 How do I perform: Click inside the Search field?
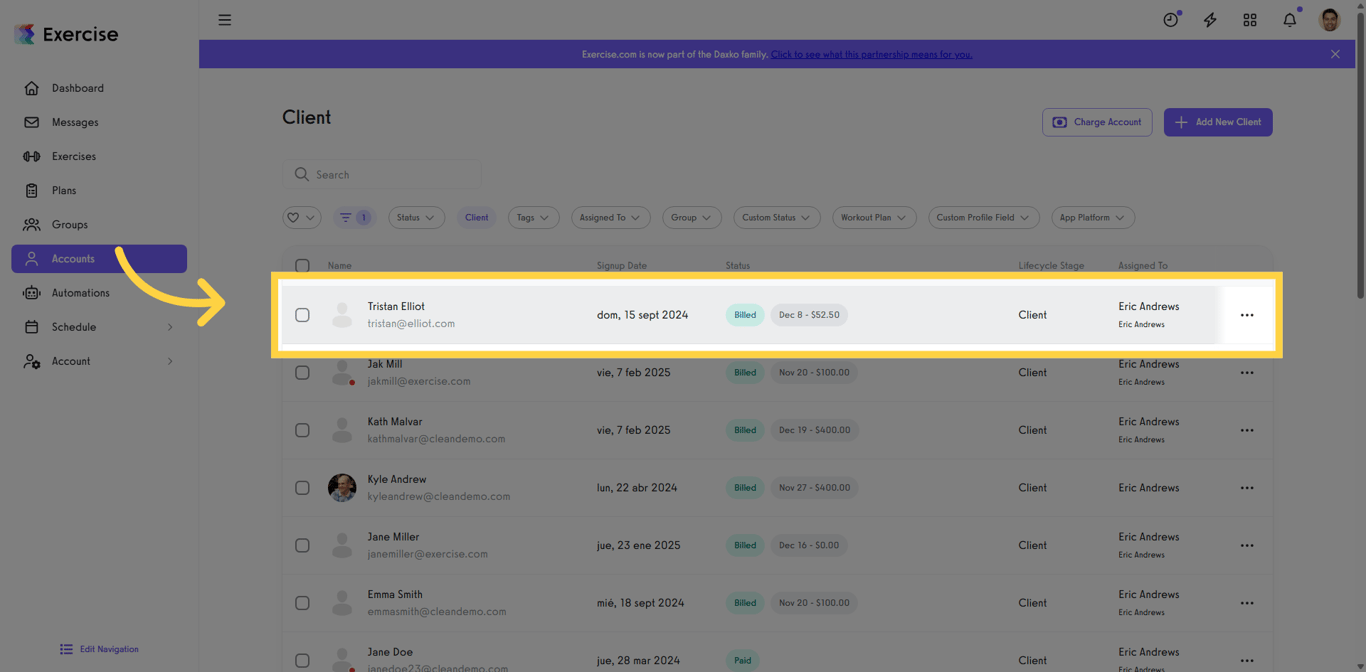click(x=381, y=174)
